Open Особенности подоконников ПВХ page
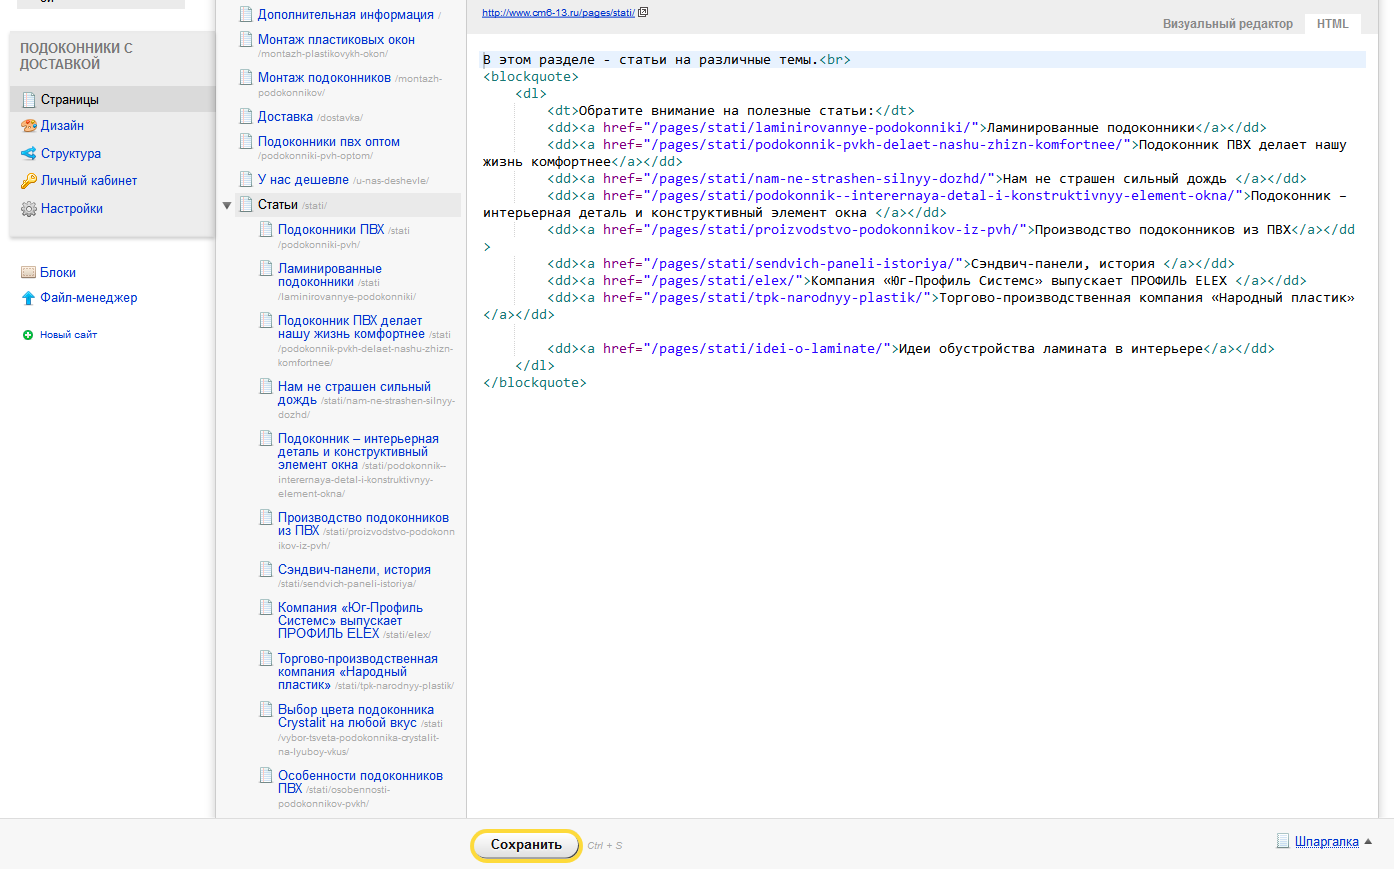 point(360,782)
